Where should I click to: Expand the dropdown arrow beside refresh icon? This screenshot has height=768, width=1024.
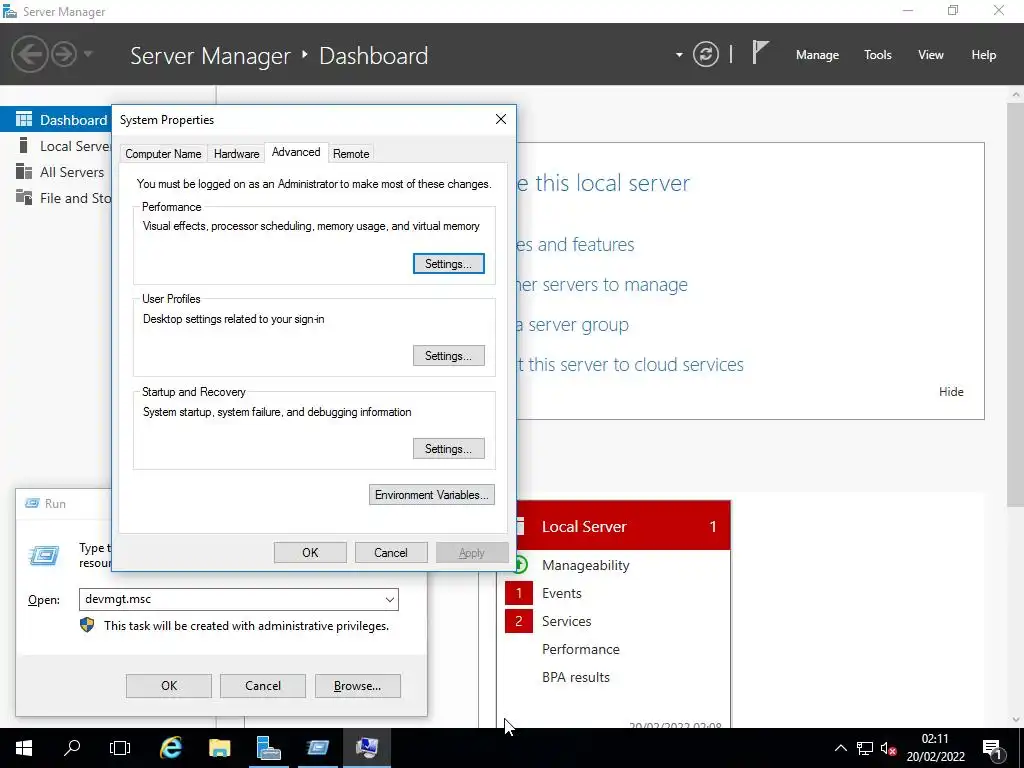tap(679, 55)
